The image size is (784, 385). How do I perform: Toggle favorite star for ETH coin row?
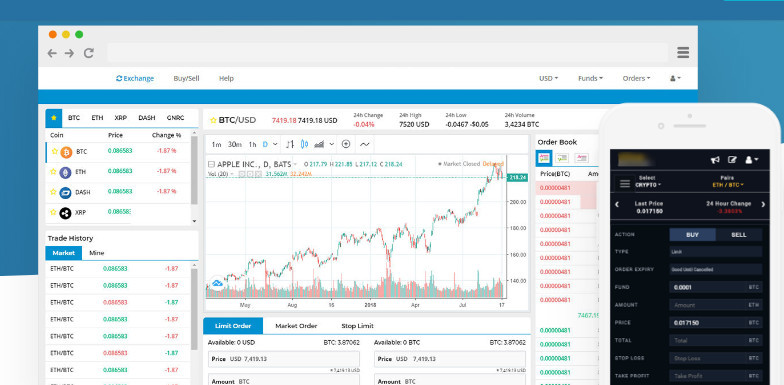click(x=54, y=172)
